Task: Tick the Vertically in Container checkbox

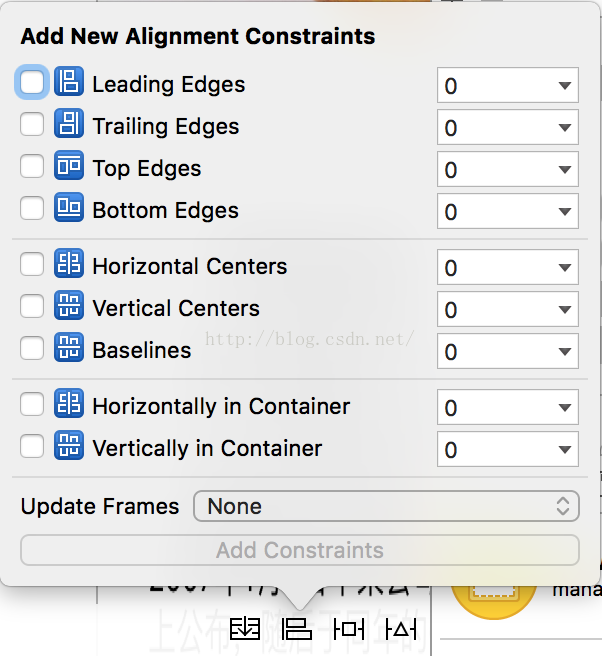Action: [x=32, y=447]
